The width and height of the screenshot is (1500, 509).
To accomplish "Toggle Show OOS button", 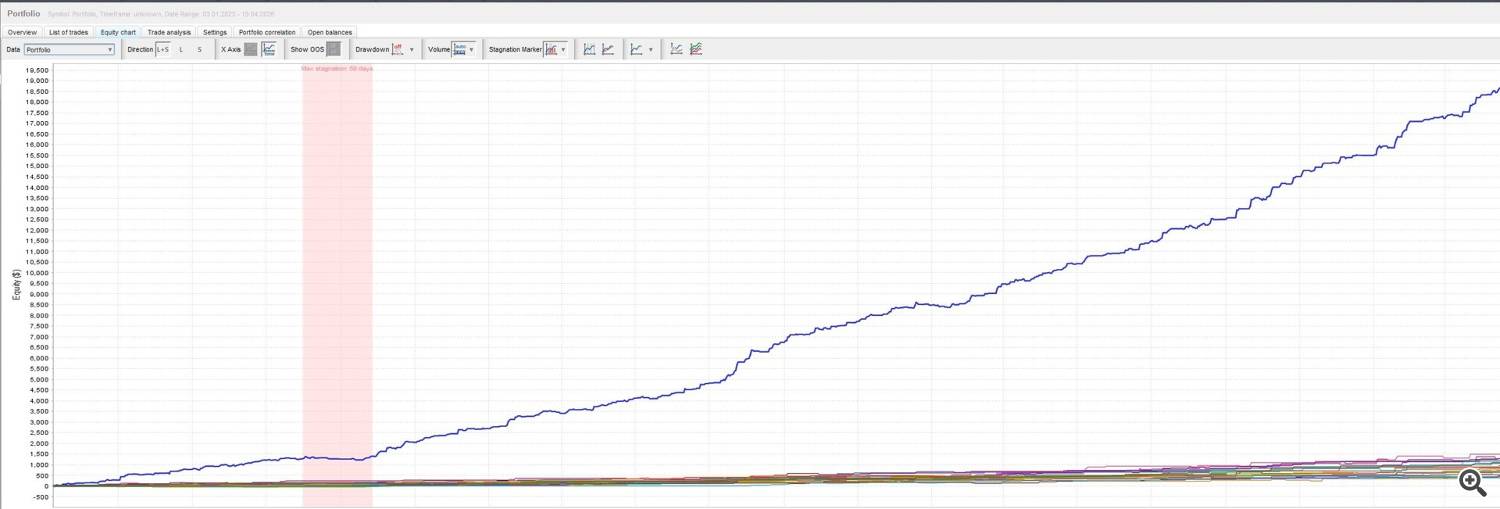I will (x=333, y=49).
